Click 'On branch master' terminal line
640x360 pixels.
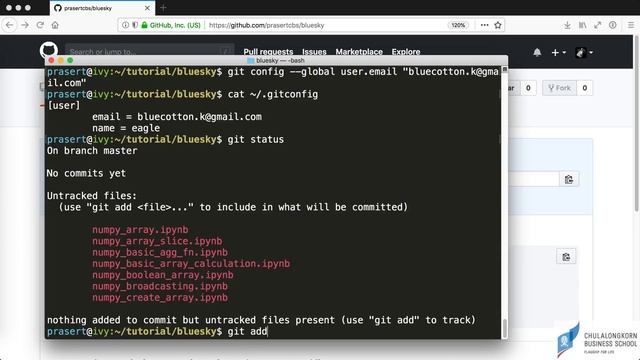tap(92, 151)
